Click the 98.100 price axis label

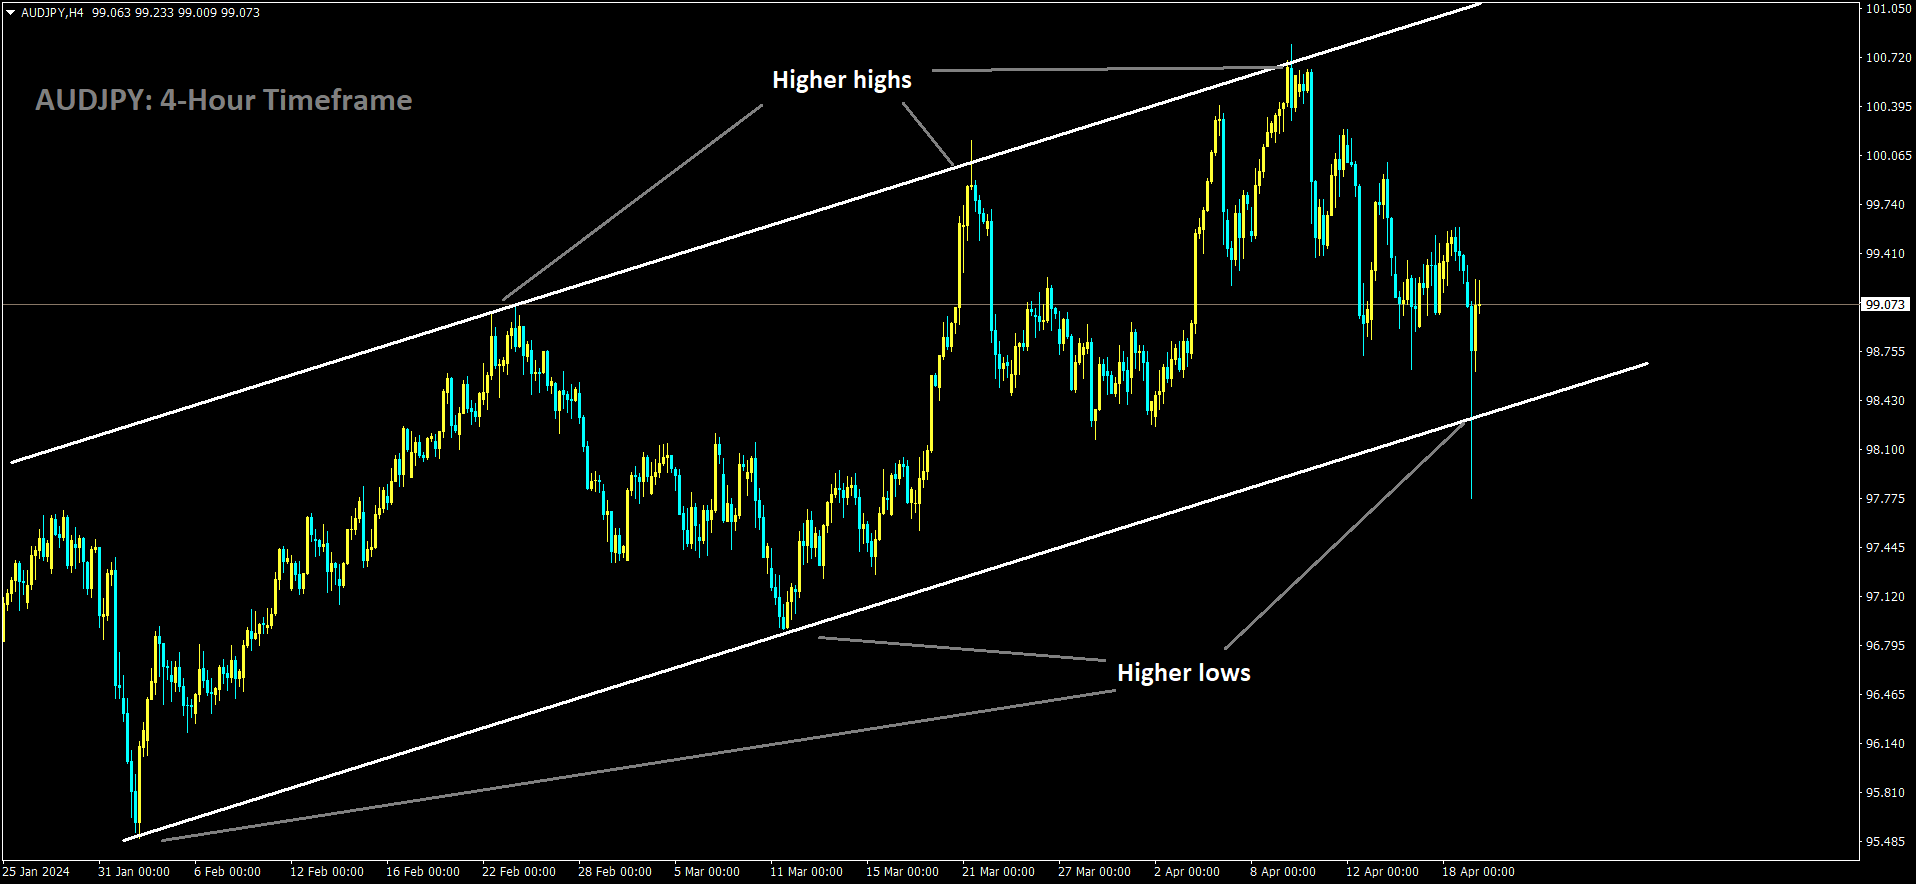pyautogui.click(x=1885, y=450)
